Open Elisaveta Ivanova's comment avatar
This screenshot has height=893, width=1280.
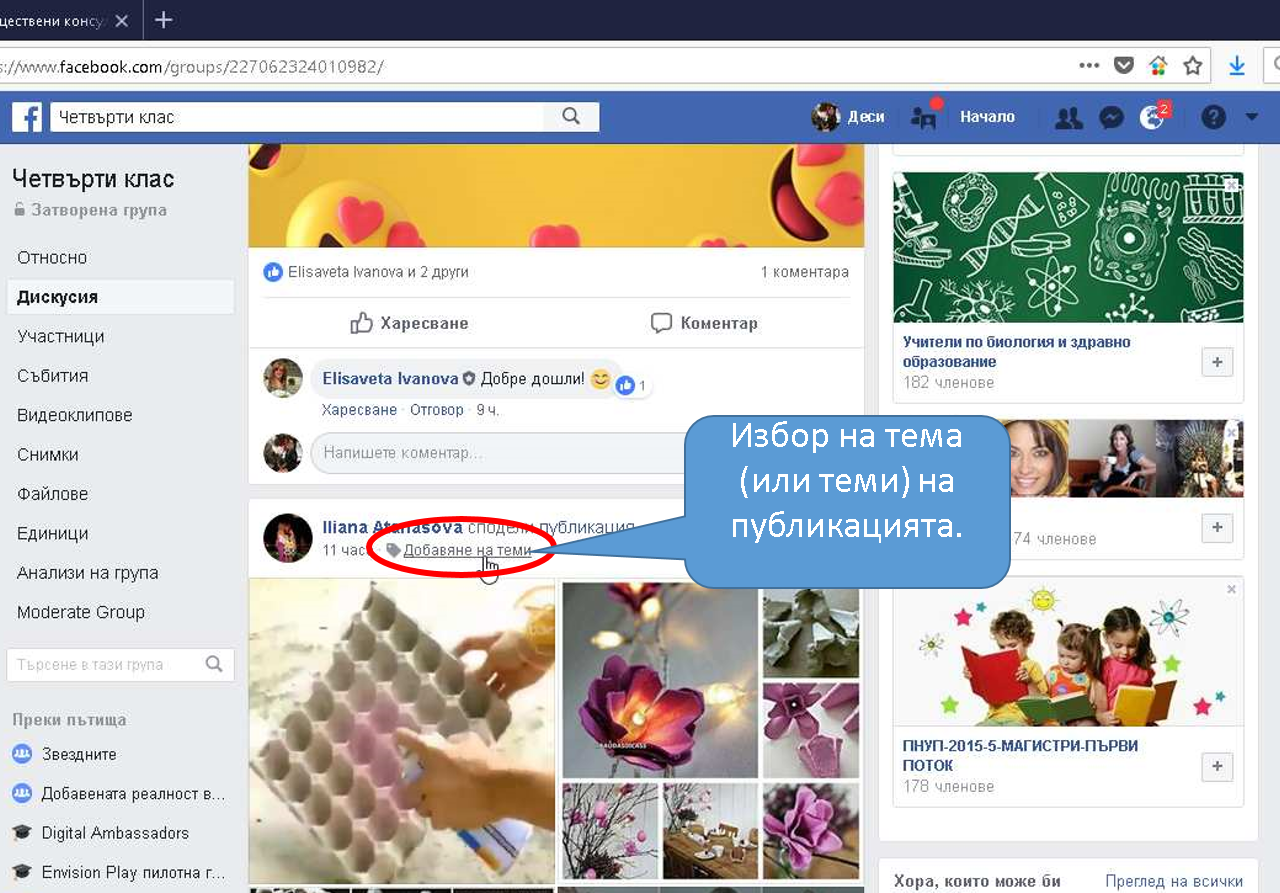[283, 378]
